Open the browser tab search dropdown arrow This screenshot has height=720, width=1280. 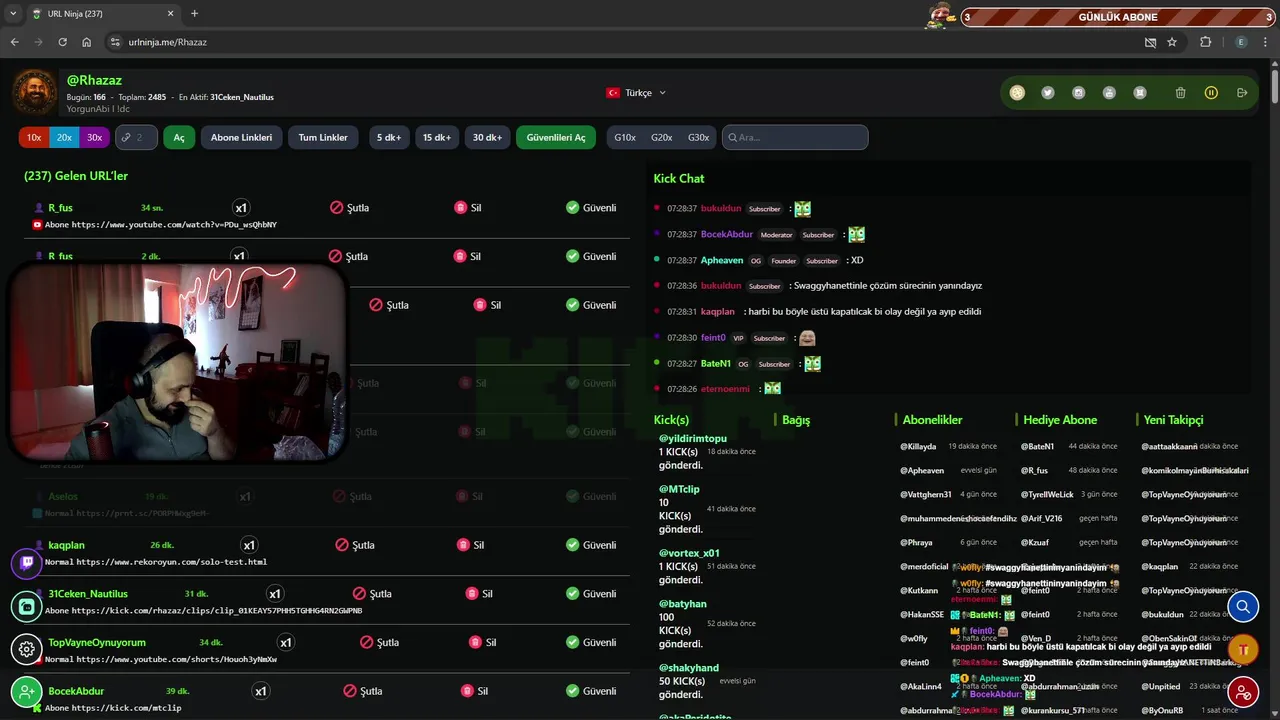(x=13, y=14)
